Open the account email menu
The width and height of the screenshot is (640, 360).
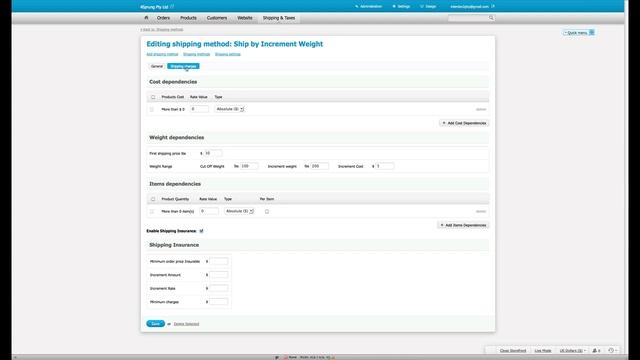click(469, 7)
